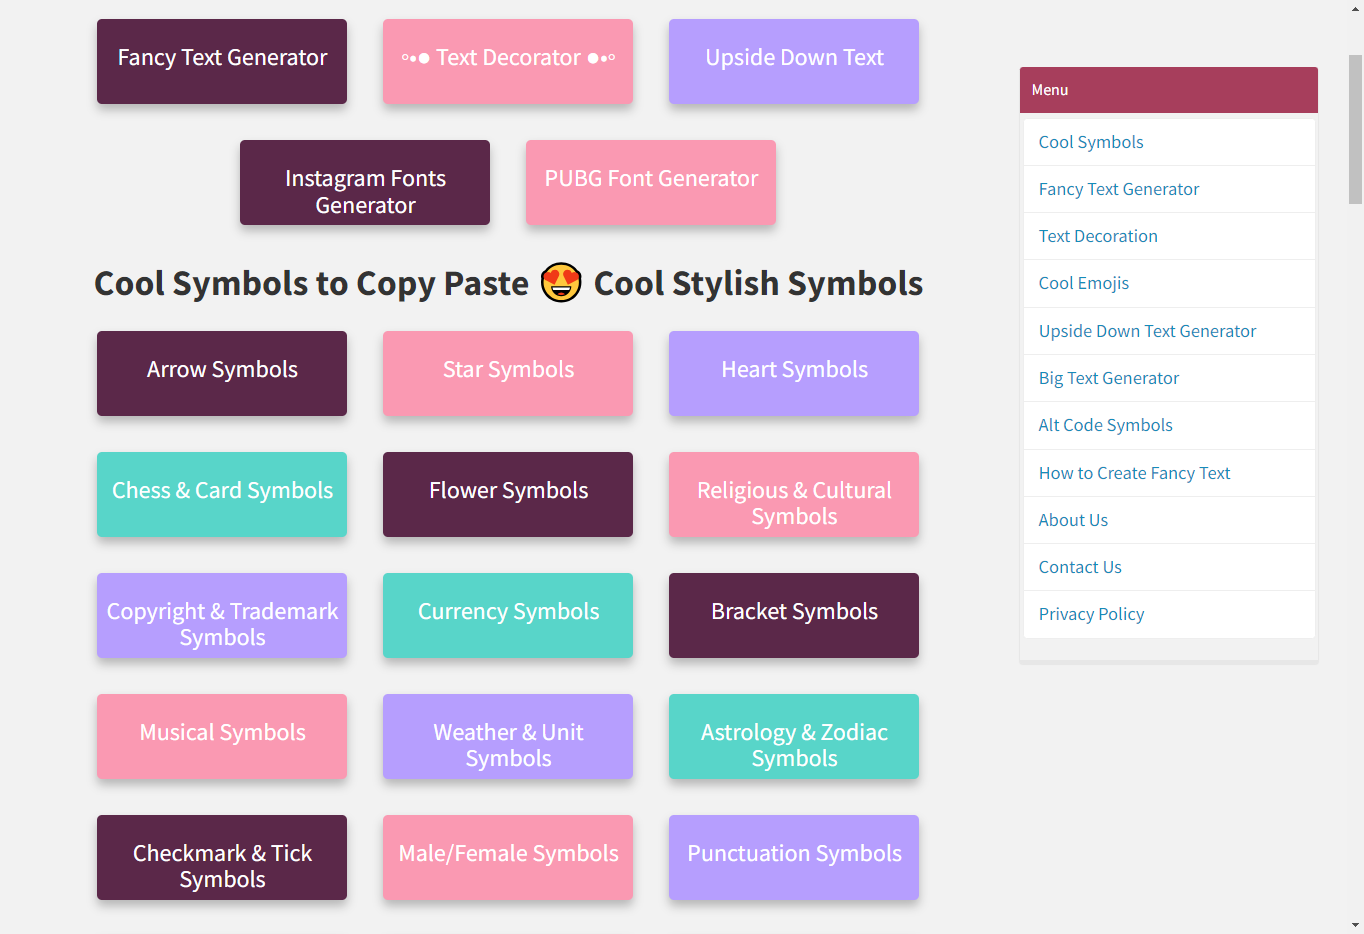Click scrollbar down arrow
This screenshot has height=934, width=1364.
pyautogui.click(x=1355, y=925)
